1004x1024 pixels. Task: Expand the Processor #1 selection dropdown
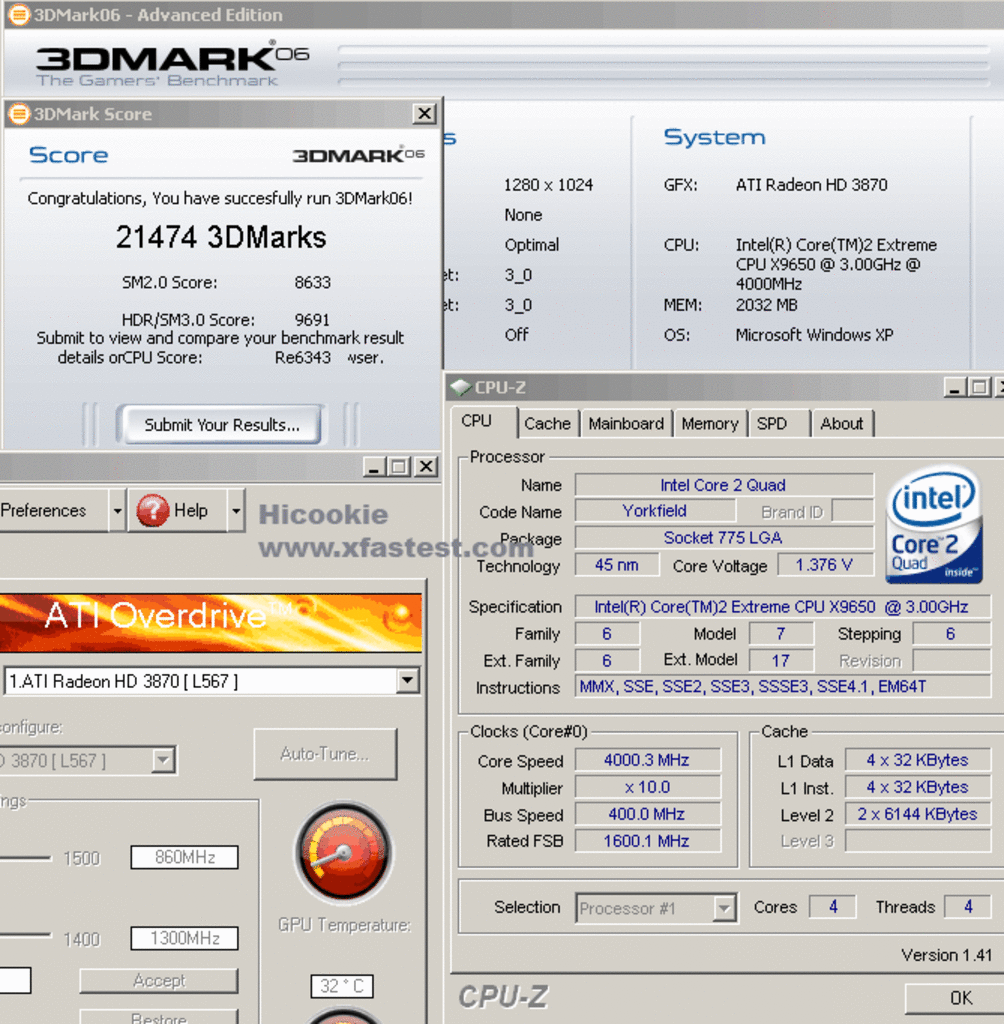(x=724, y=908)
